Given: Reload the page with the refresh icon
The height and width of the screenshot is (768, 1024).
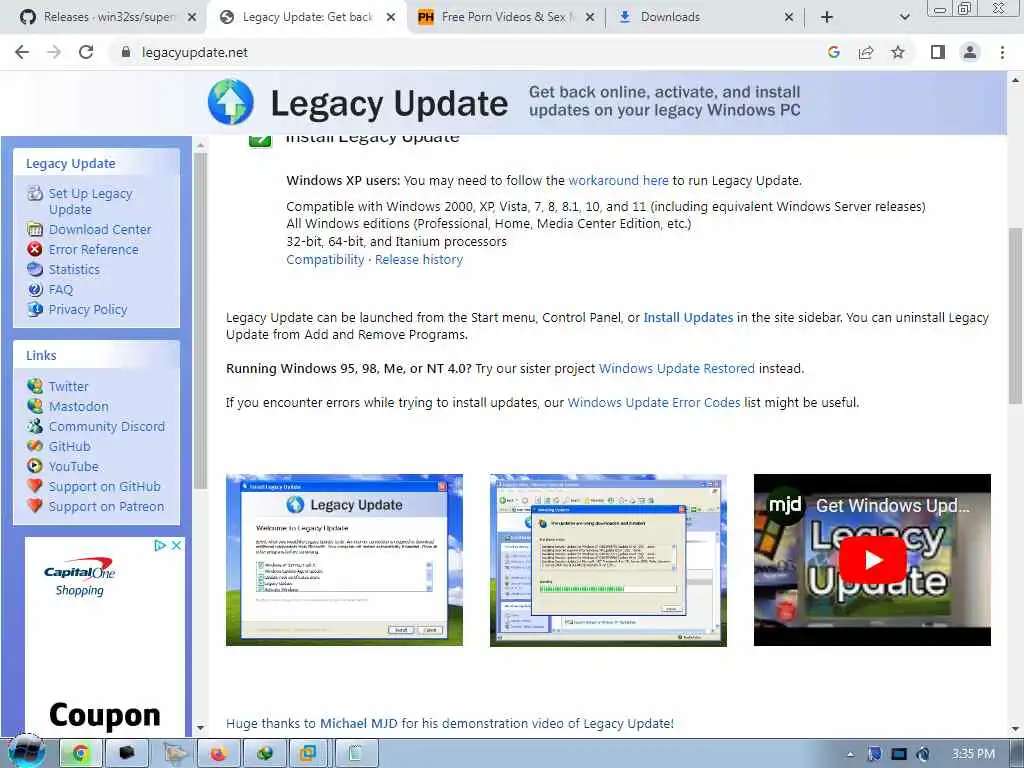Looking at the screenshot, I should [x=86, y=52].
